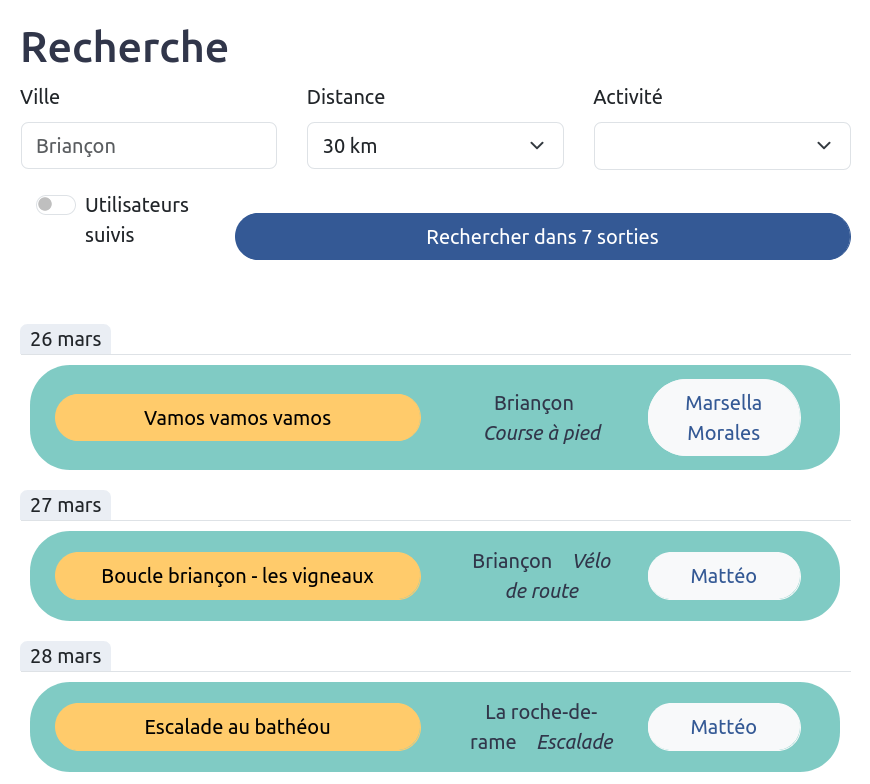Screen dimensions: 870x784
Task: Open Mattéo's profile on the 28 mars outing
Action: click(x=723, y=727)
